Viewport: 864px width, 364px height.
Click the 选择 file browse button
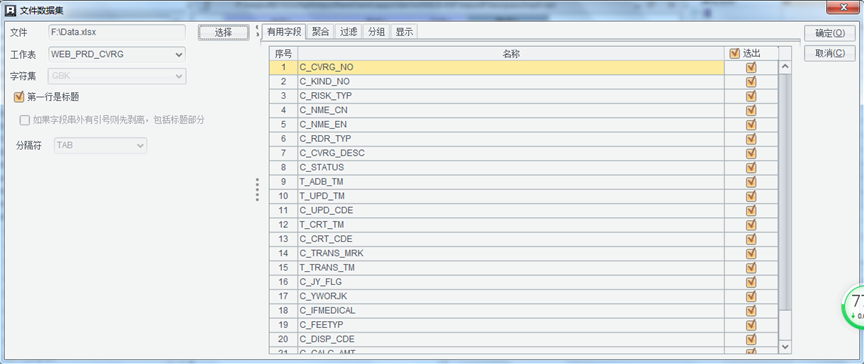223,32
